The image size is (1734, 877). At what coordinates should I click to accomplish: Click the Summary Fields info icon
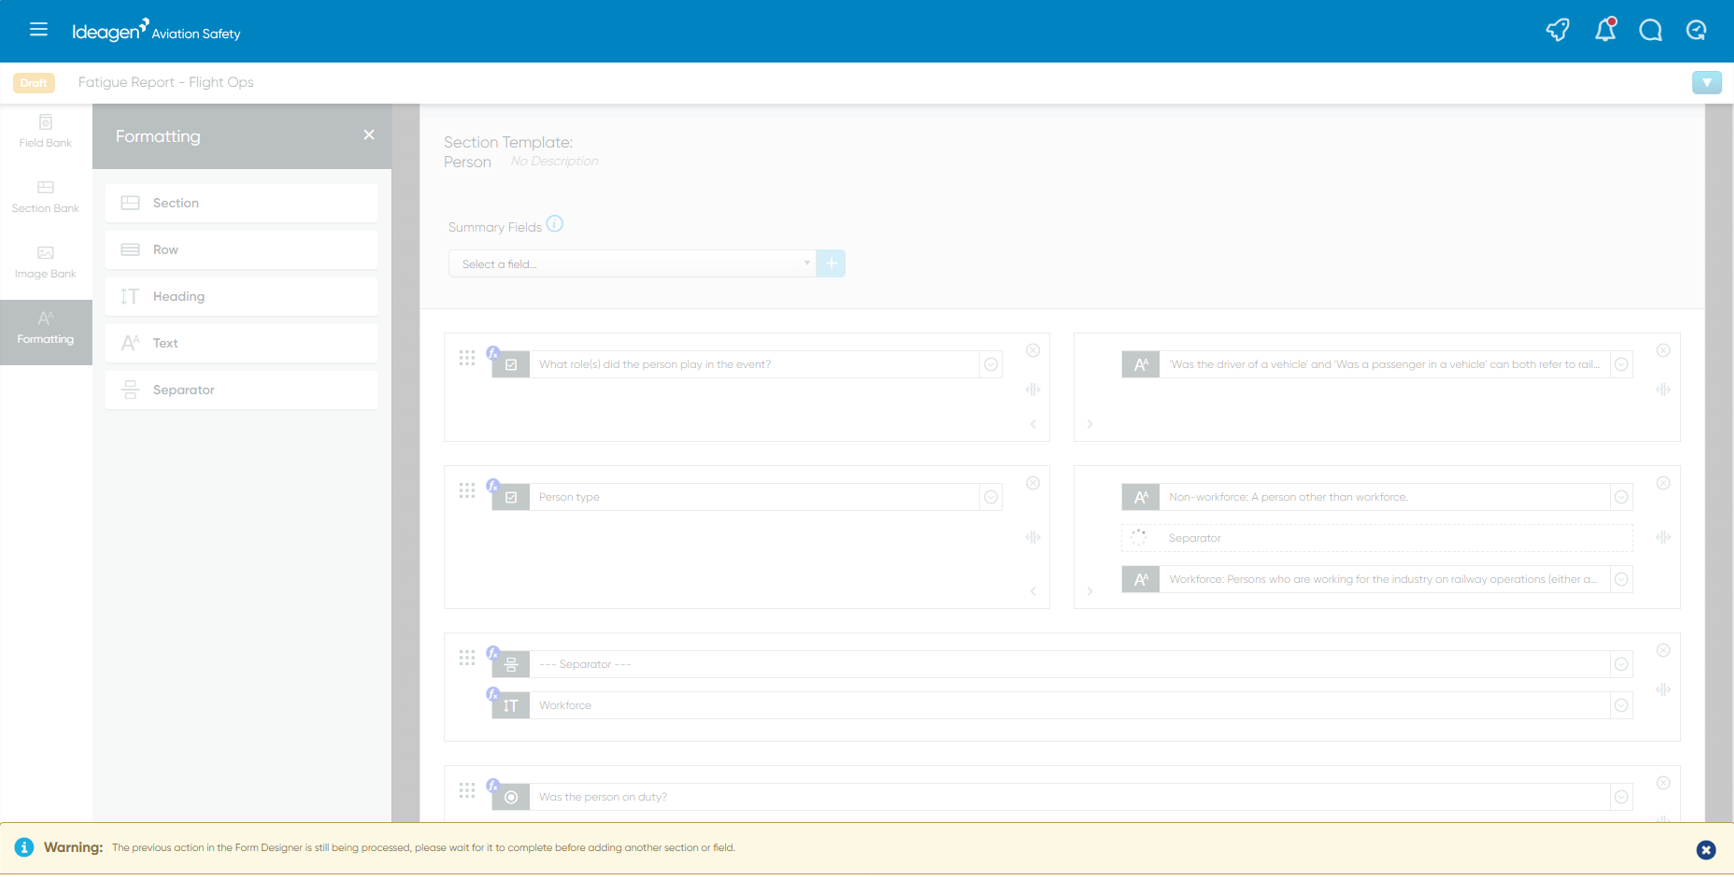555,224
